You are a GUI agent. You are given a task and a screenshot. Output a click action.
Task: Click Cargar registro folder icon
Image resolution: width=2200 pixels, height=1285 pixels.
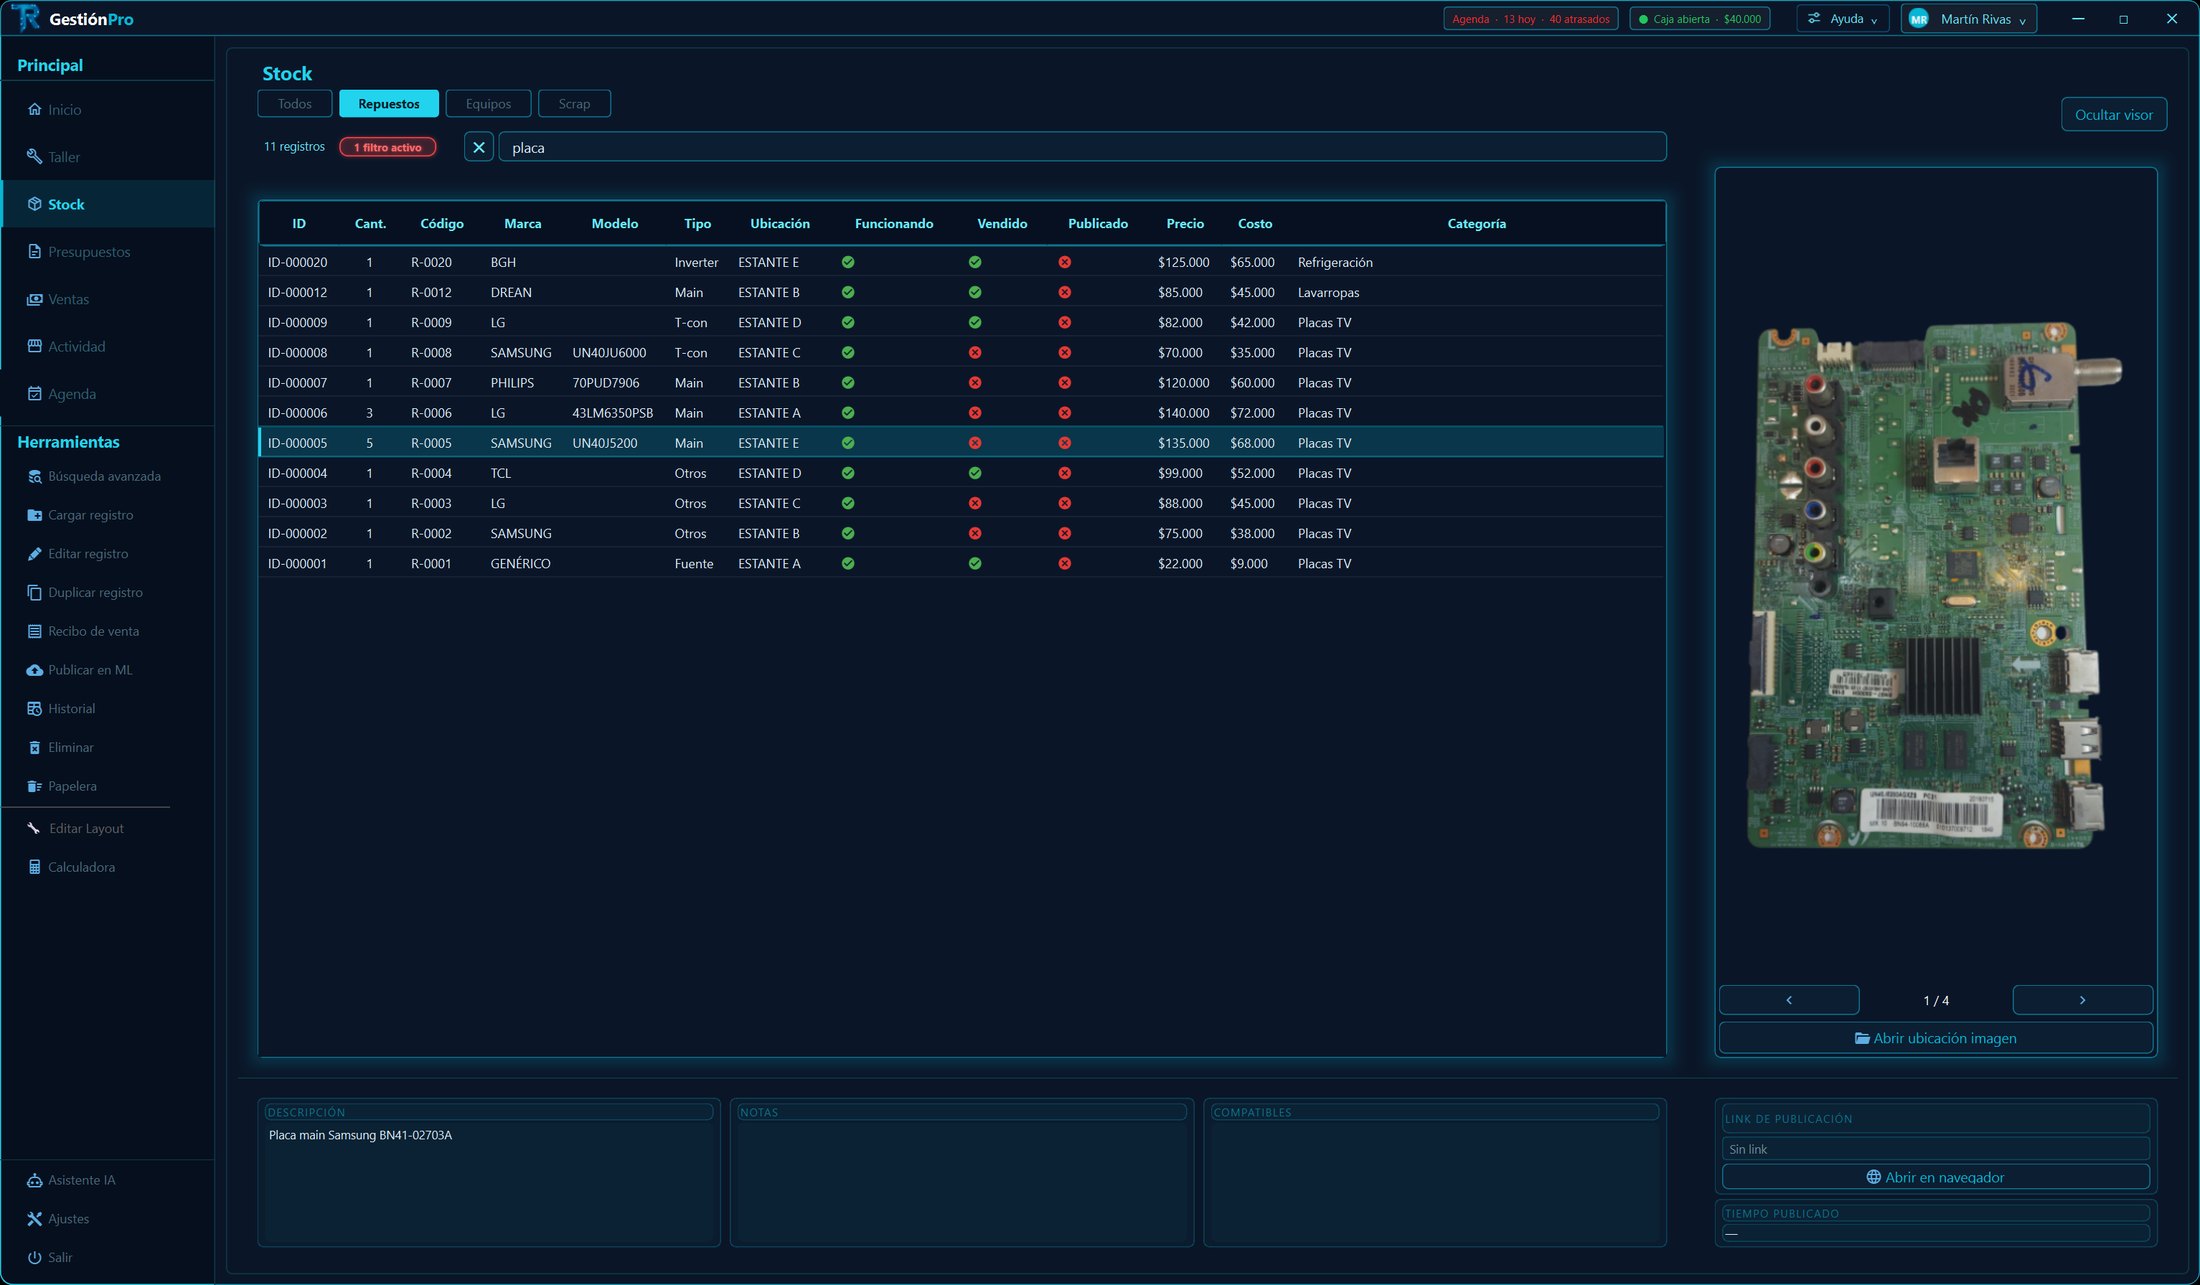click(34, 515)
